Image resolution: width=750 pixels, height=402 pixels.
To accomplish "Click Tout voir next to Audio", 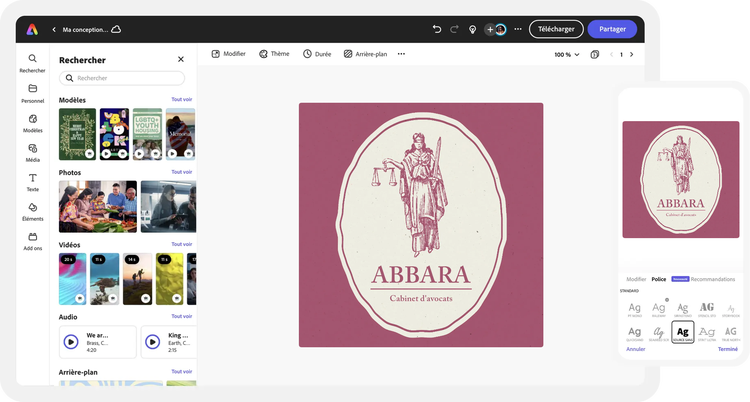I will 182,316.
